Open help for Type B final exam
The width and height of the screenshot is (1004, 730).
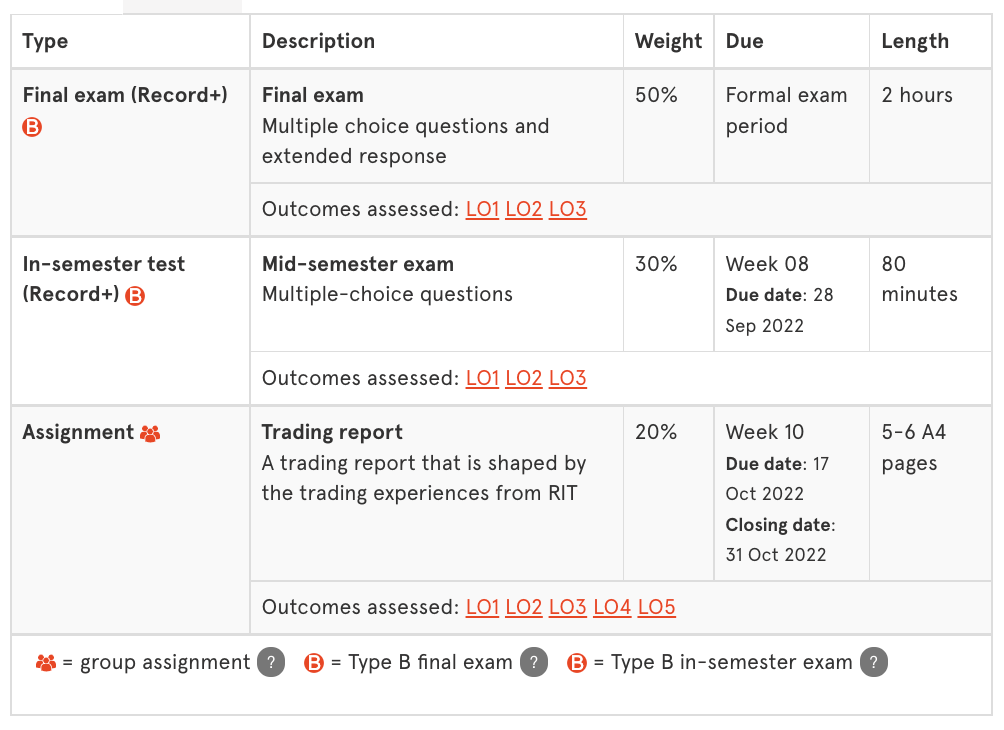[534, 661]
